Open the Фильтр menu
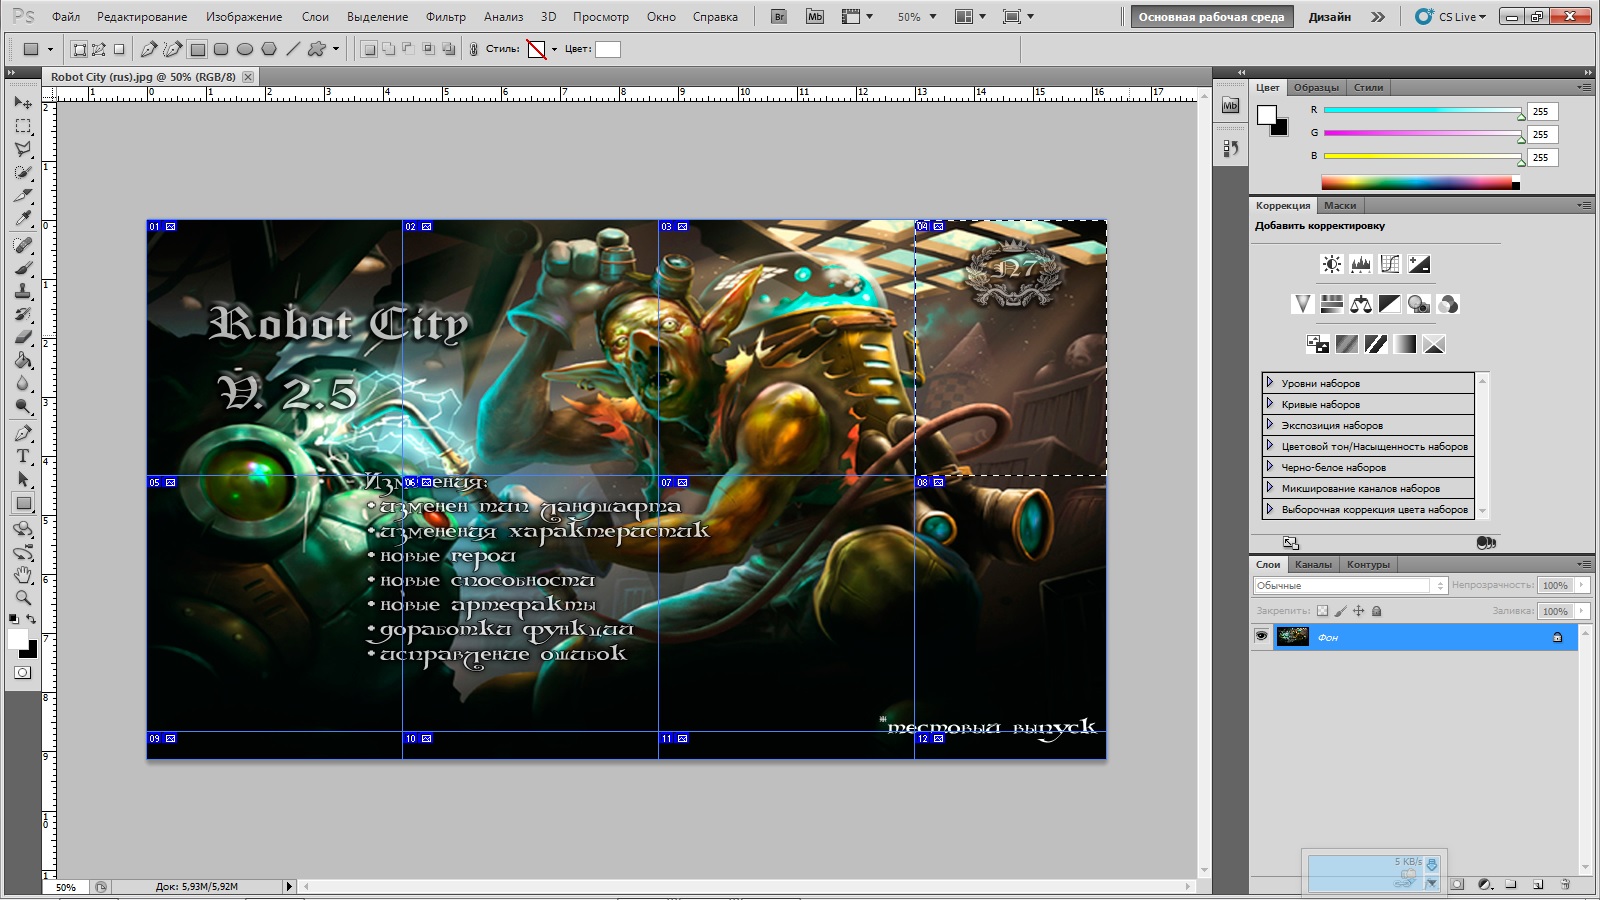Viewport: 1600px width, 900px height. click(445, 17)
